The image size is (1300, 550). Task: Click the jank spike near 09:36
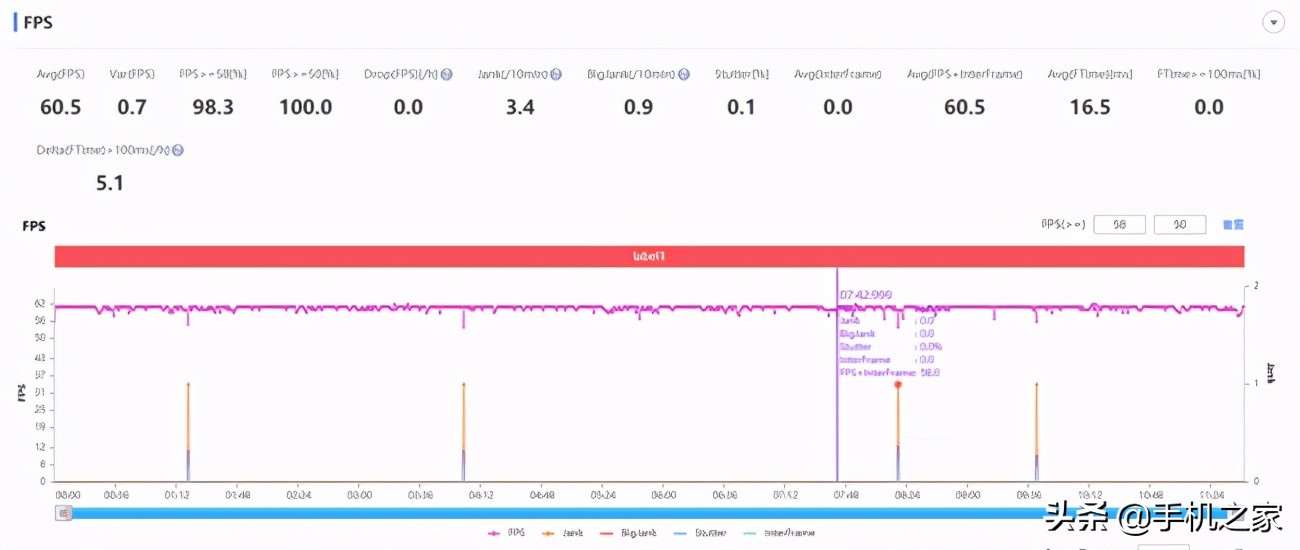tap(1036, 431)
